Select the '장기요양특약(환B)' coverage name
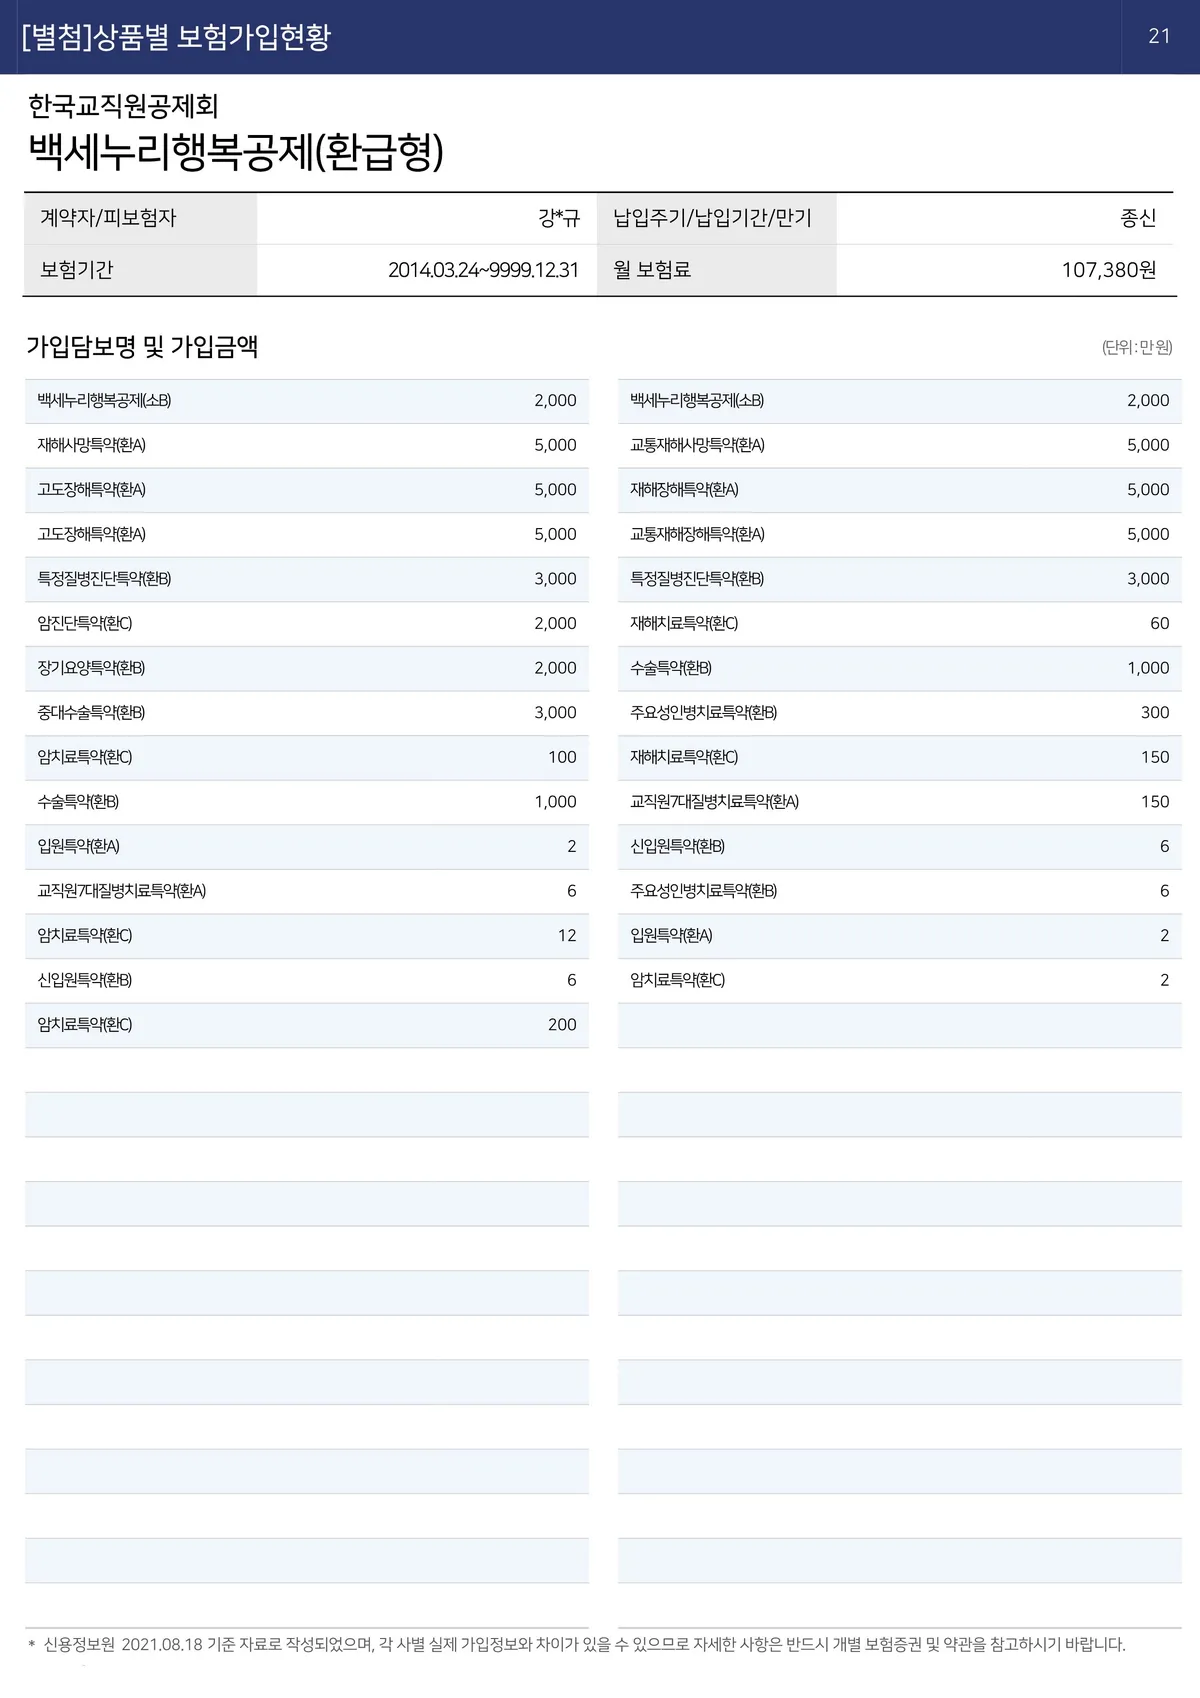This screenshot has height=1698, width=1200. (91, 668)
